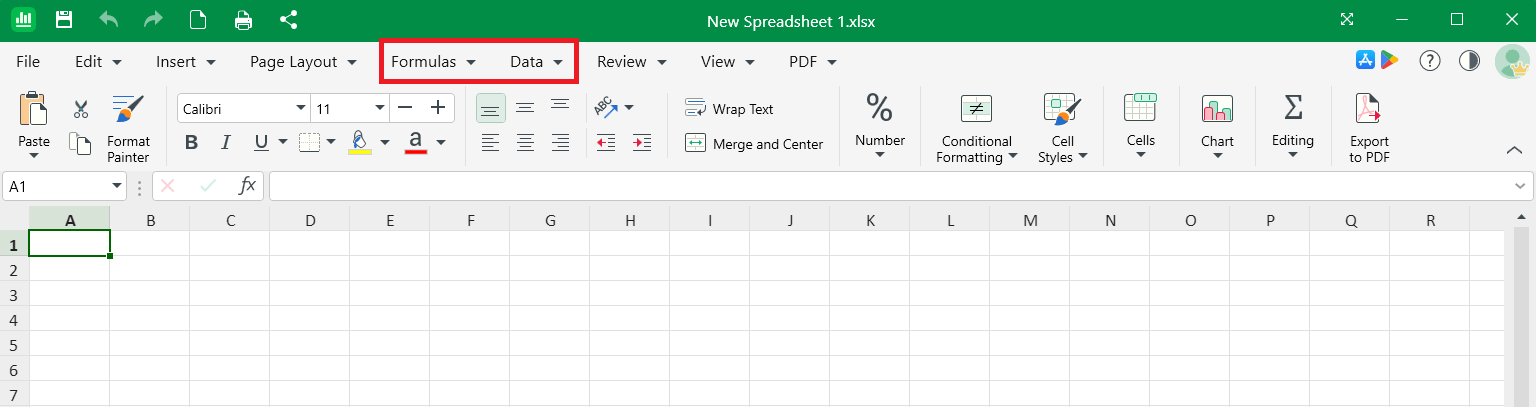
Task: Open the Formulas menu
Action: 433,62
